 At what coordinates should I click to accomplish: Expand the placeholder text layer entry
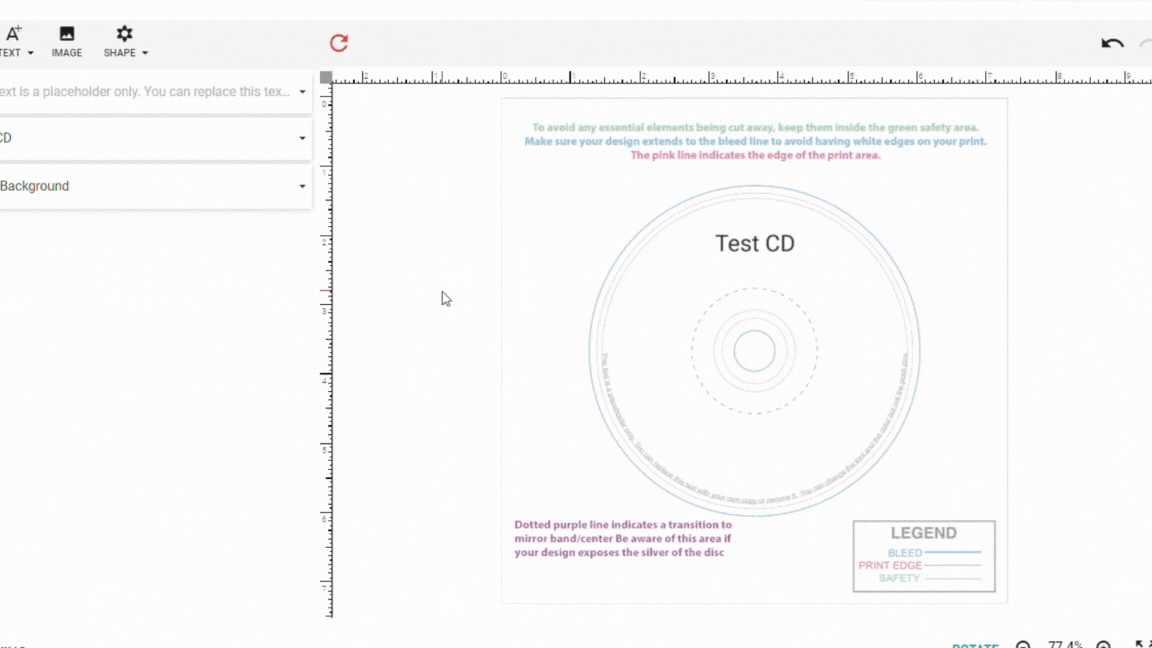(302, 92)
